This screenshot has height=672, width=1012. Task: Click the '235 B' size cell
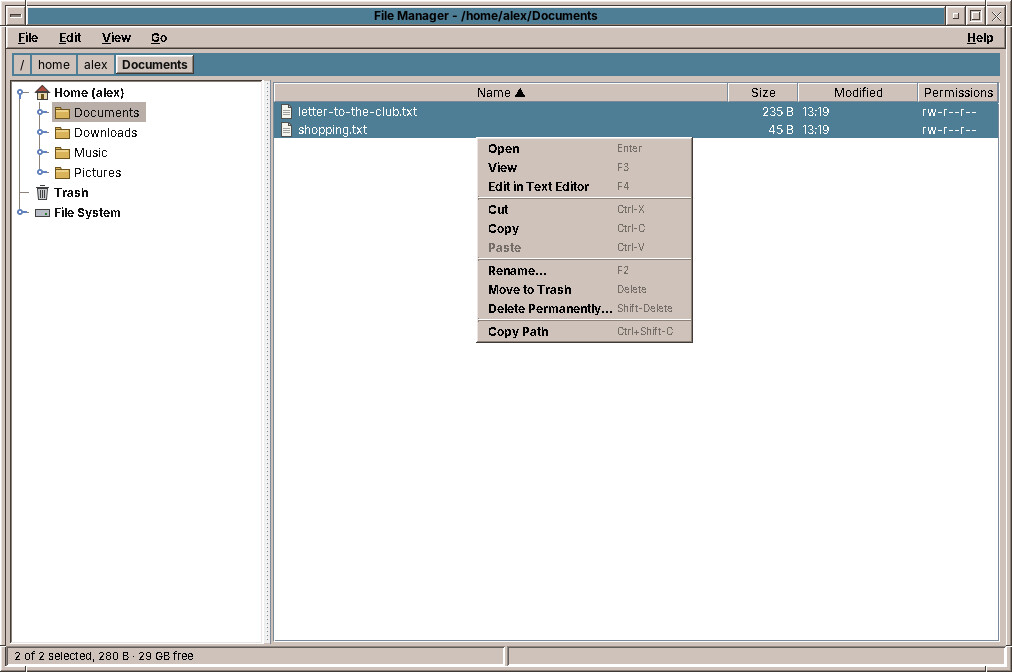[x=777, y=112]
